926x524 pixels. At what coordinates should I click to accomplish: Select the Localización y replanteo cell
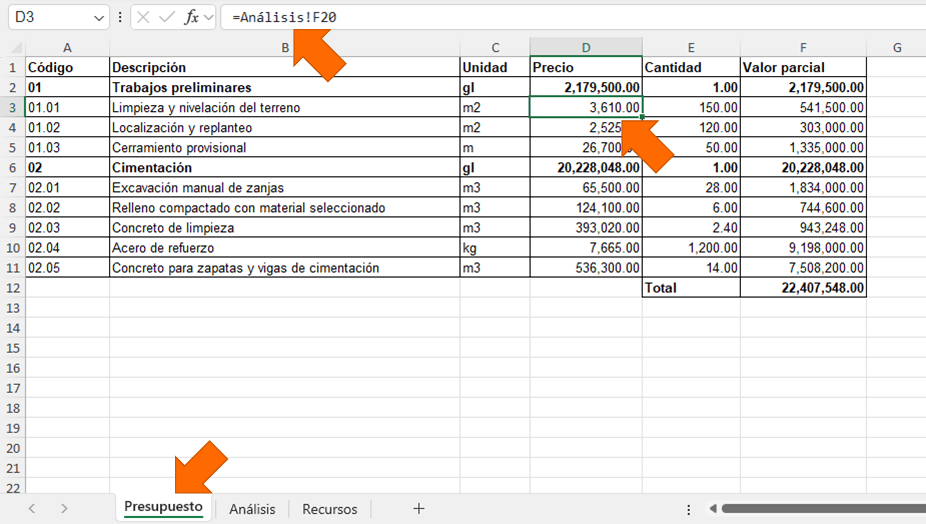285,128
